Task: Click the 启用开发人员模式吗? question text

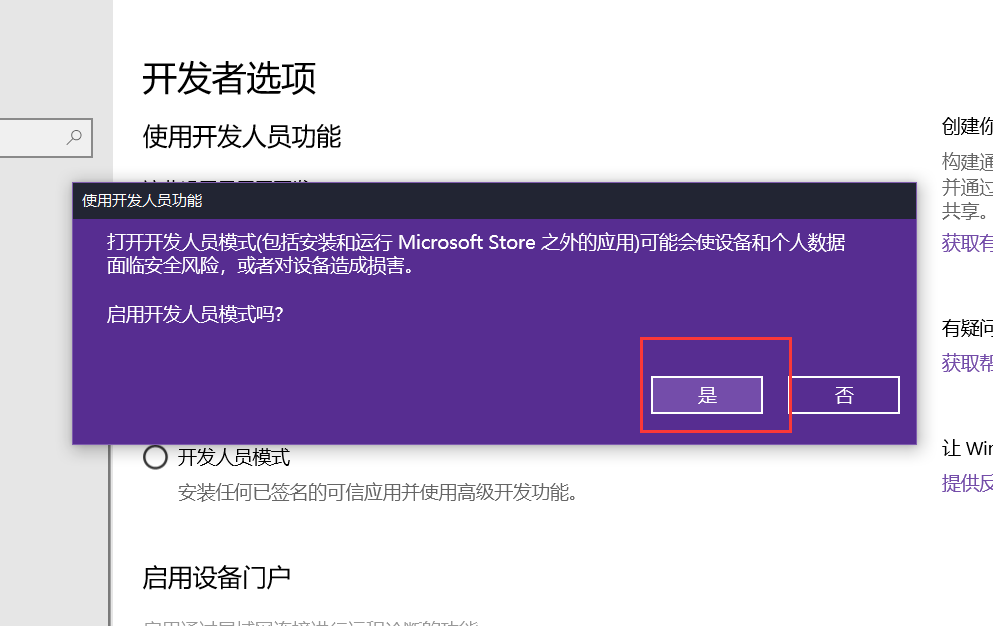Action: click(x=195, y=314)
